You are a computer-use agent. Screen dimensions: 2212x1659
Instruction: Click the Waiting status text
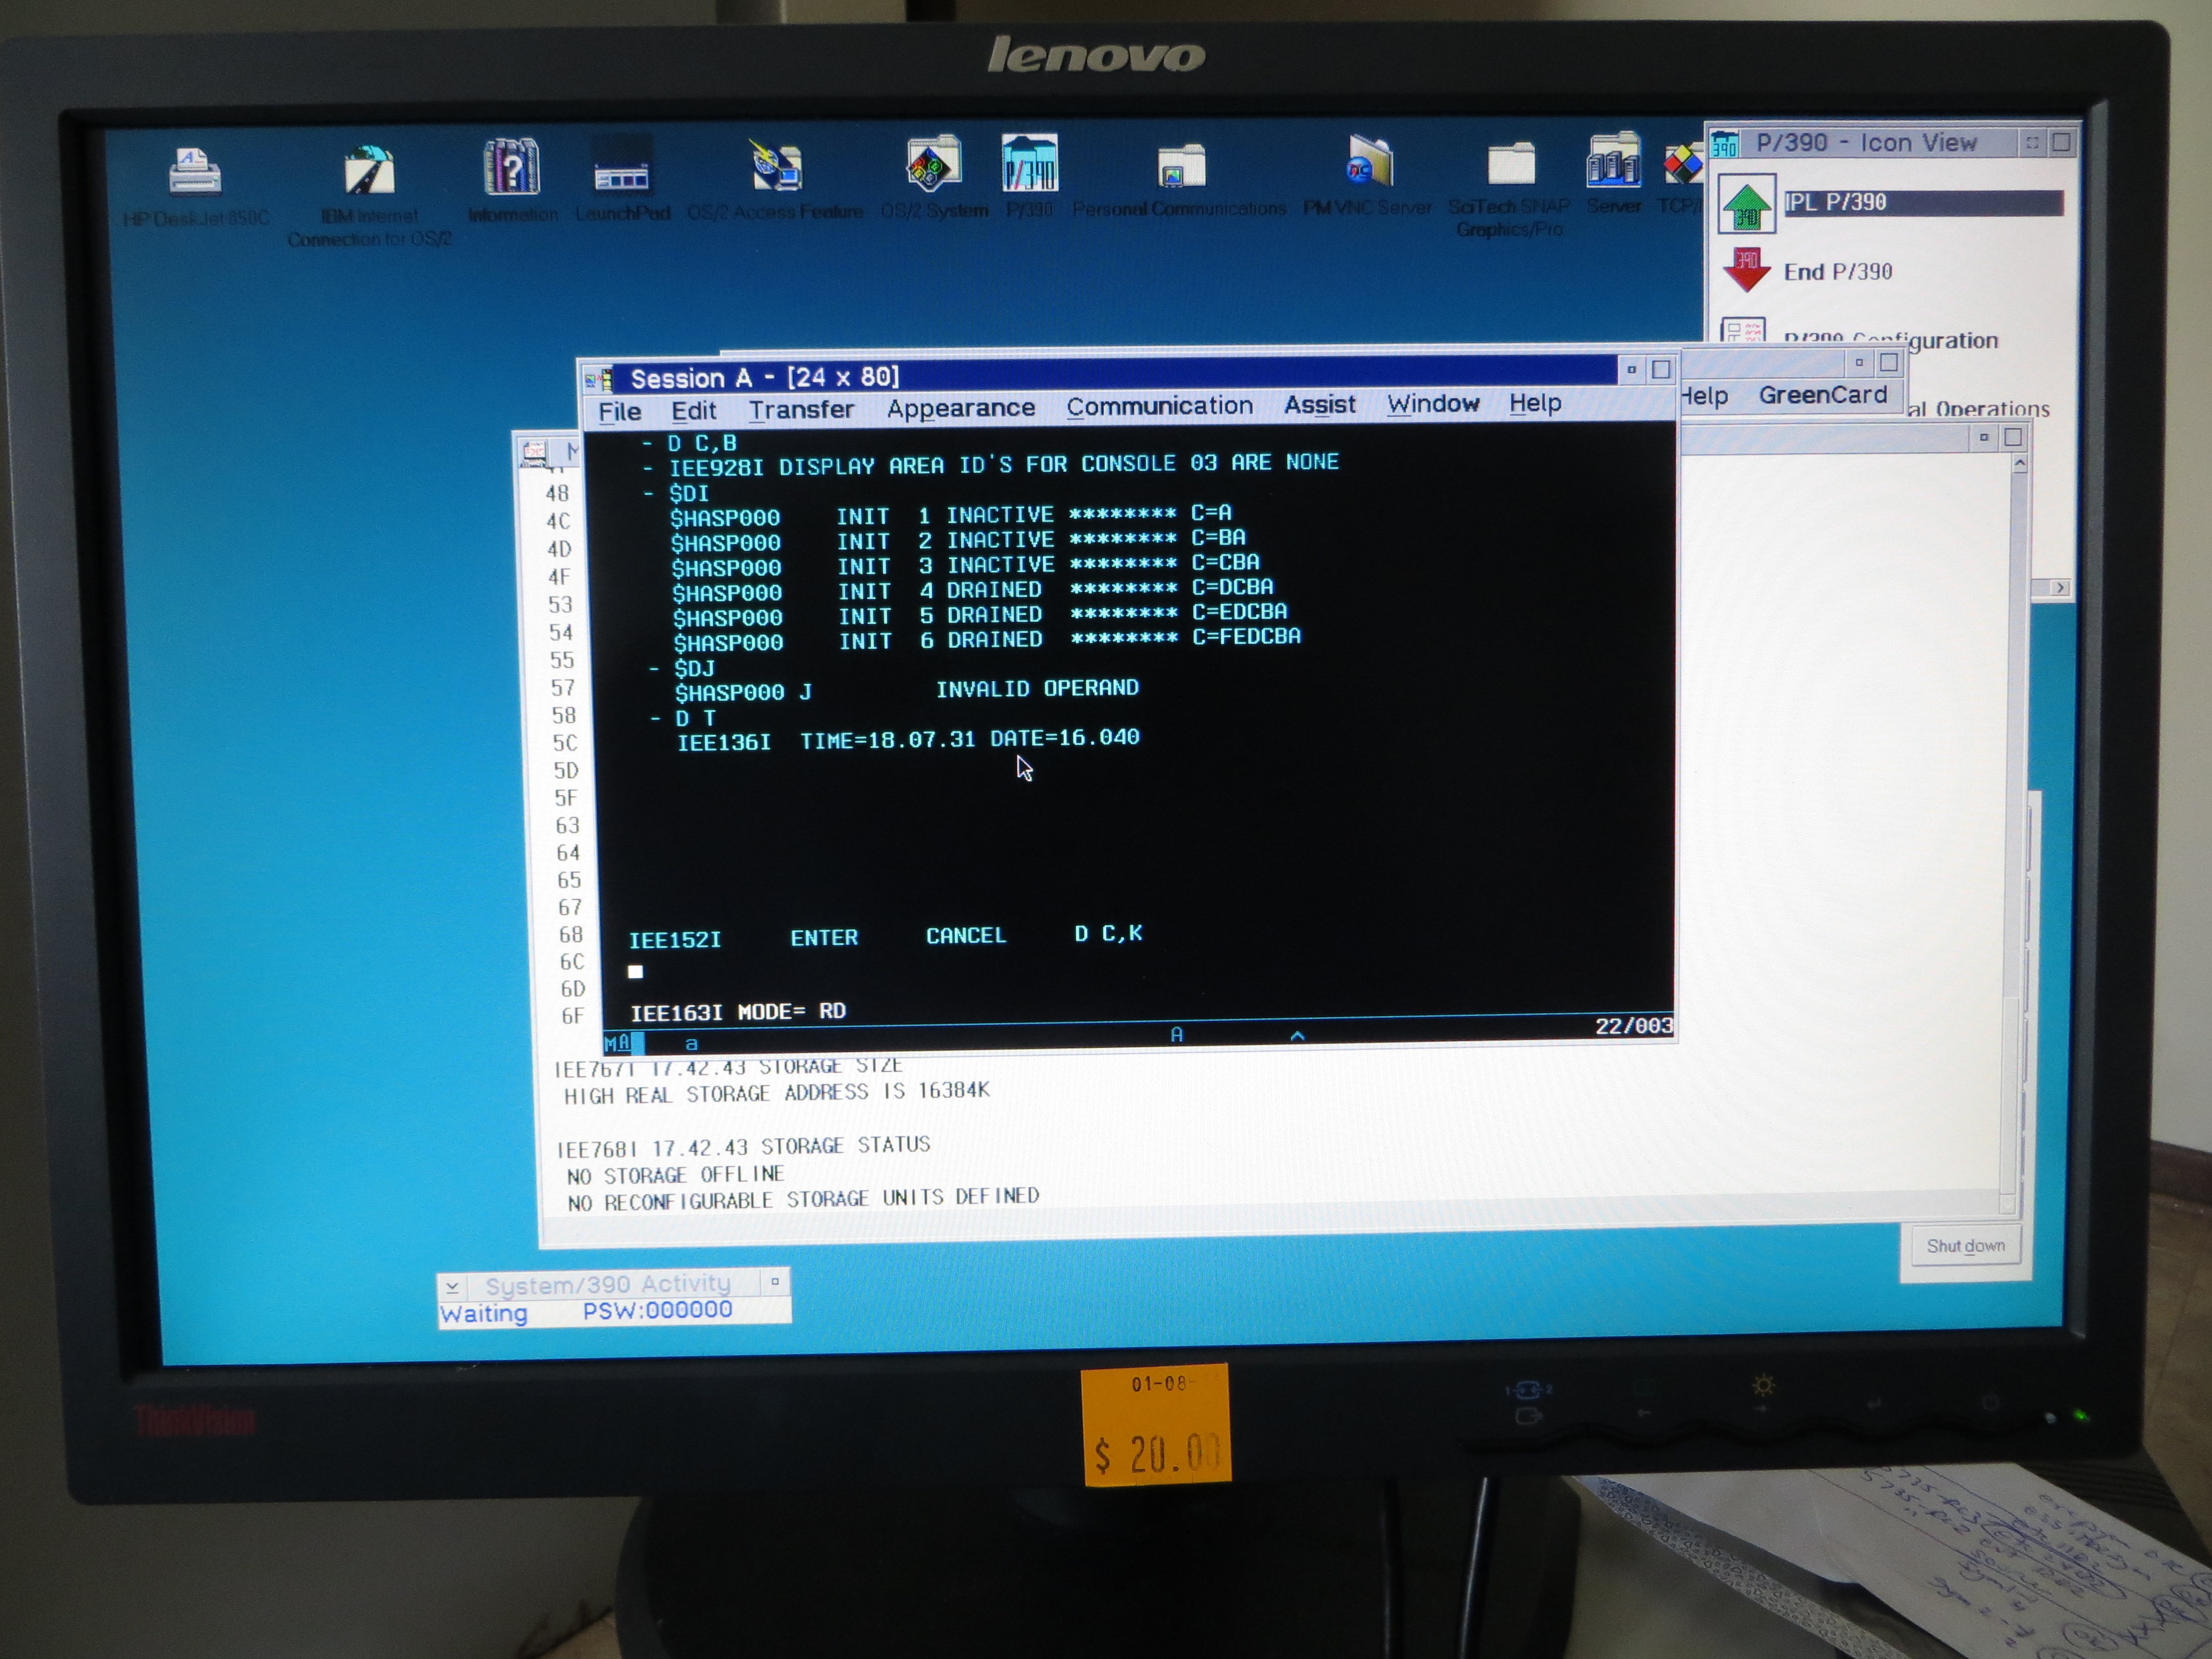[483, 1314]
